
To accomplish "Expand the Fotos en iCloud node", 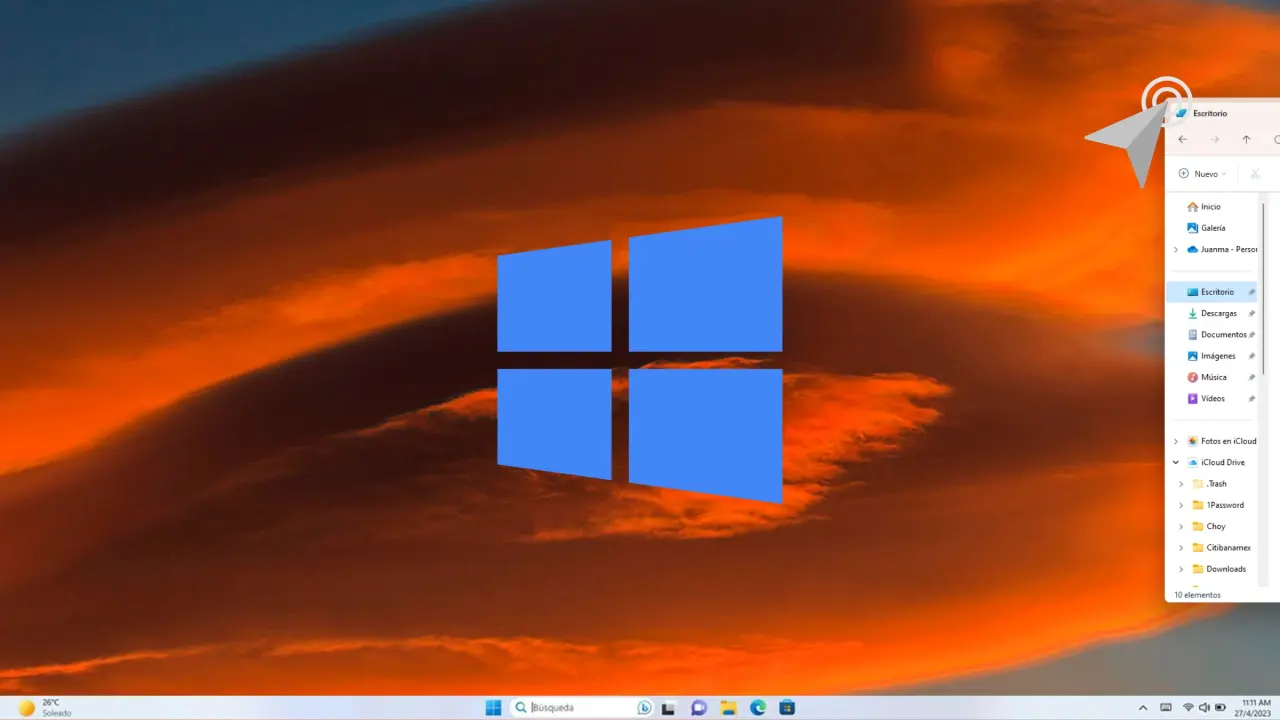I will (x=1176, y=441).
